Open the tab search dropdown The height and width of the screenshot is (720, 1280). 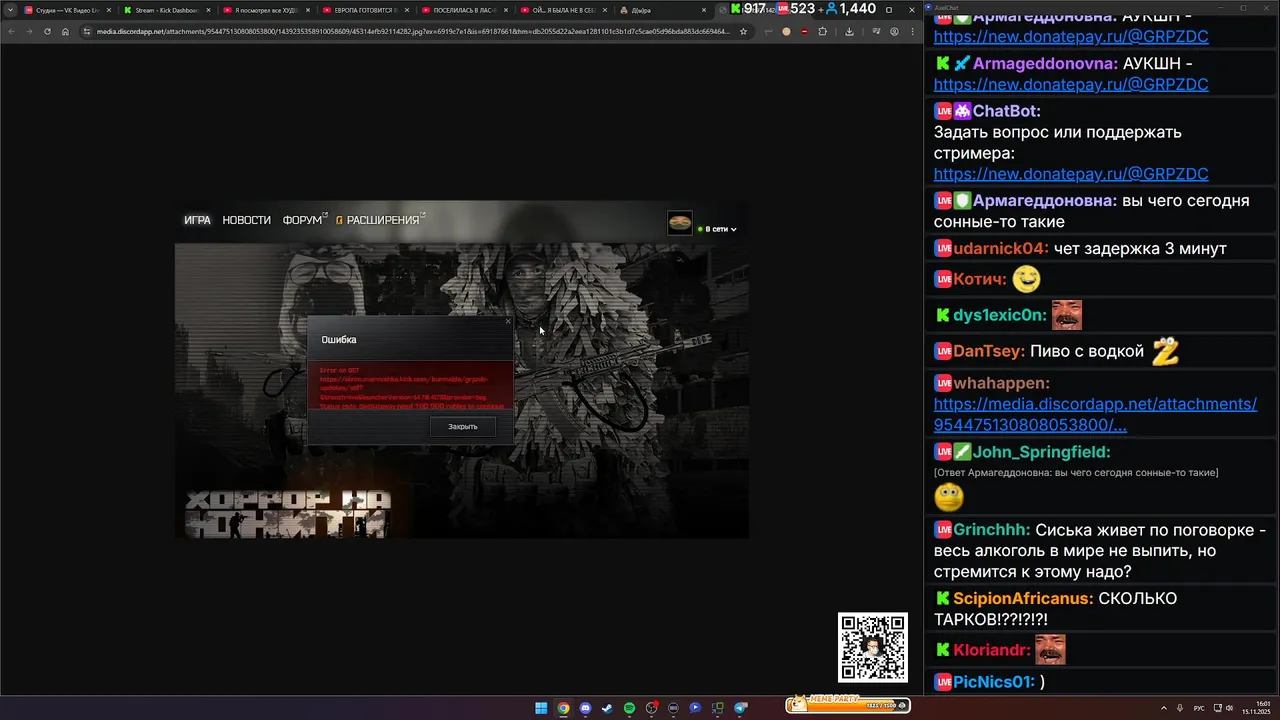10,10
